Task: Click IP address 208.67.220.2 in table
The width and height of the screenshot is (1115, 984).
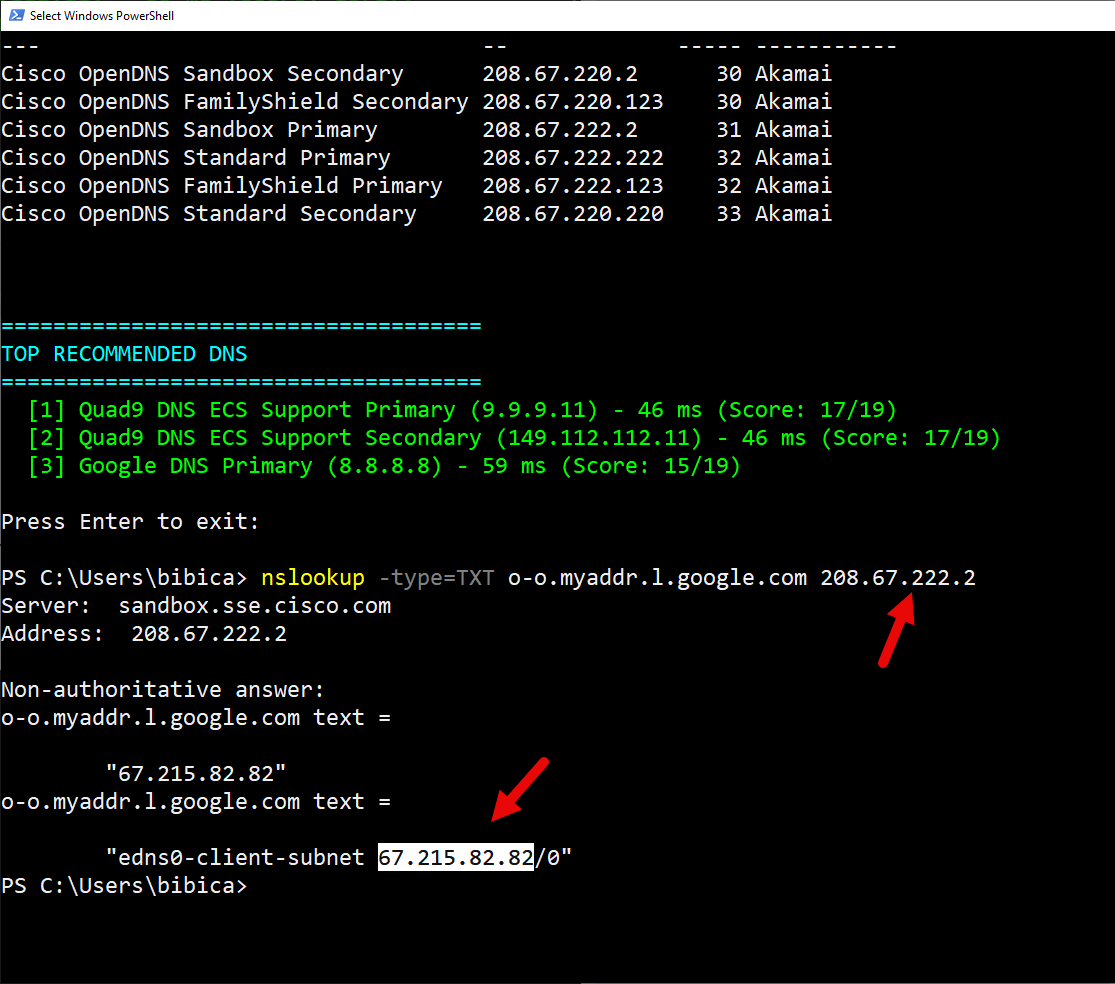Action: click(560, 74)
